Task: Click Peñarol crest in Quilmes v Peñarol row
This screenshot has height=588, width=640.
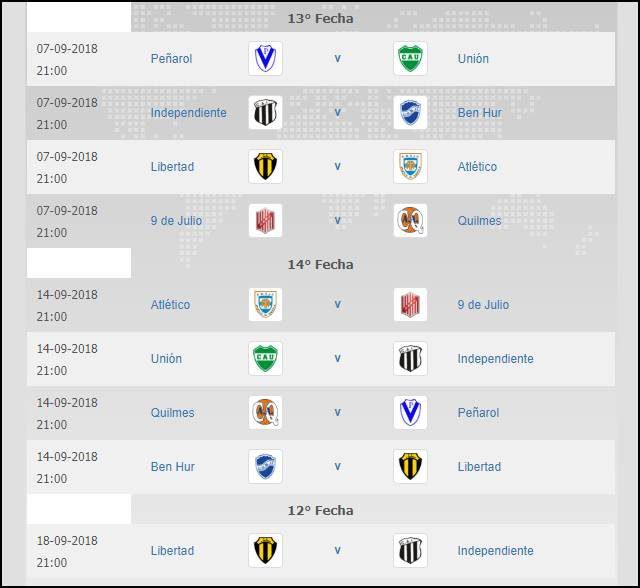Action: pos(410,413)
